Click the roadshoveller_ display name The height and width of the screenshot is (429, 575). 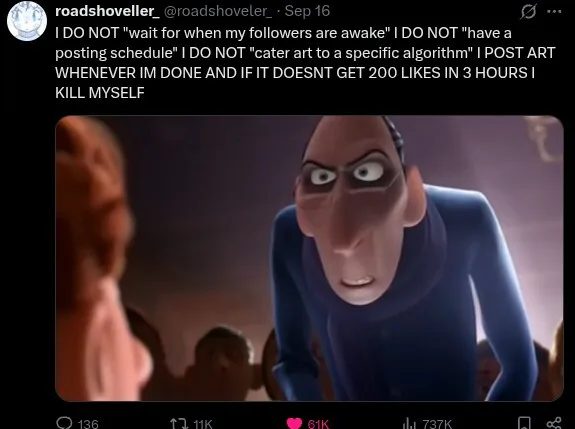click(x=107, y=11)
